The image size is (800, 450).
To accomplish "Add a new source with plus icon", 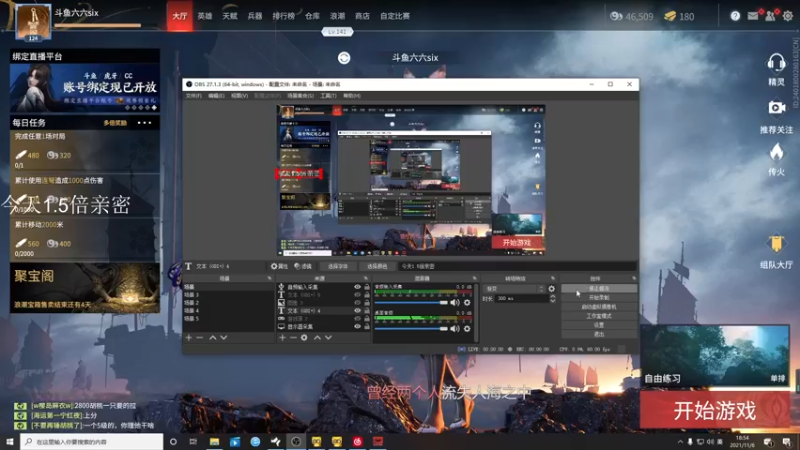I will coord(282,338).
